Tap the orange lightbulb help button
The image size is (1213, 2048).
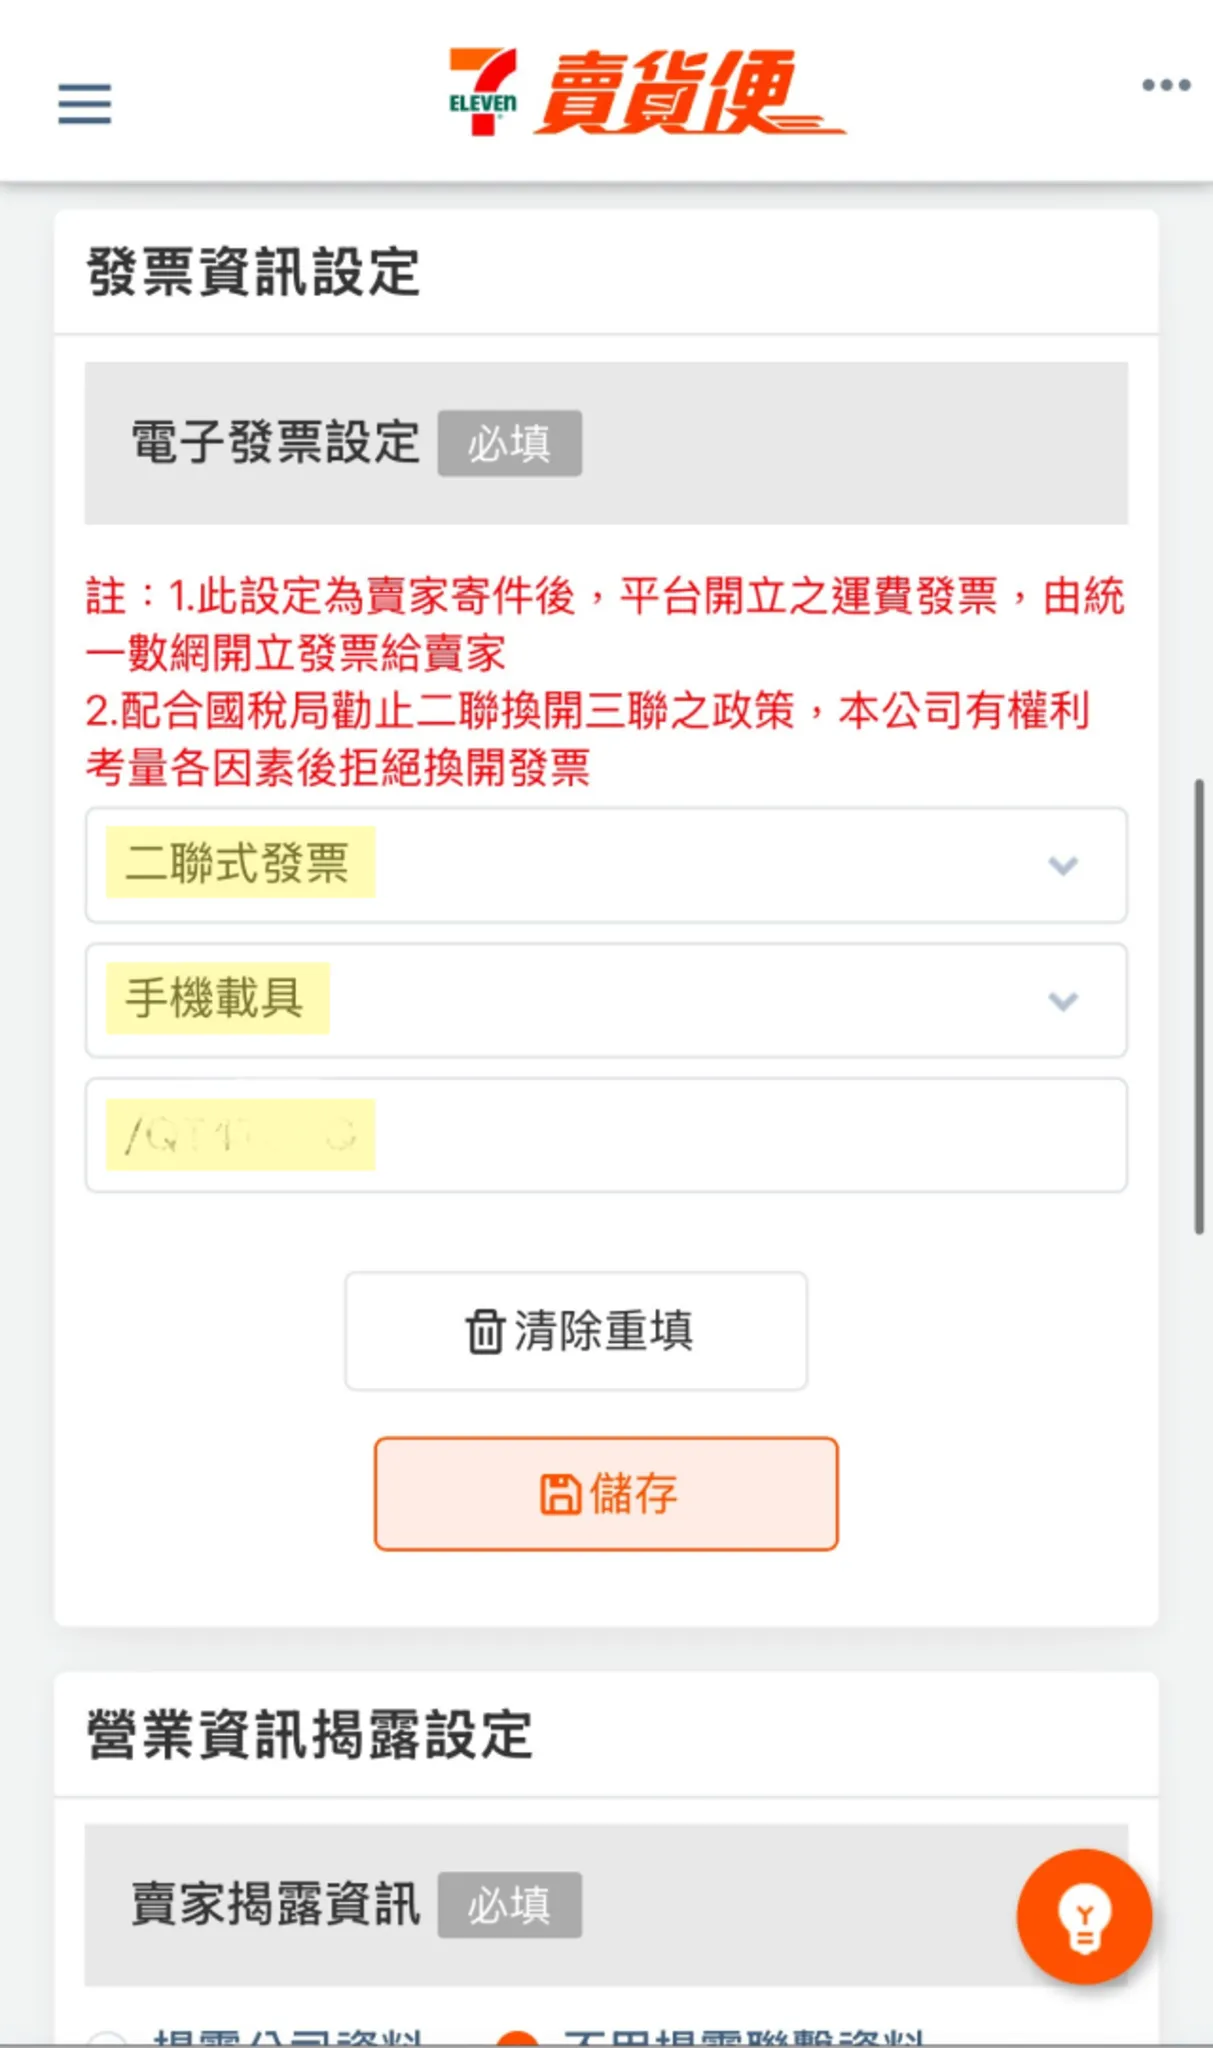click(1083, 1916)
